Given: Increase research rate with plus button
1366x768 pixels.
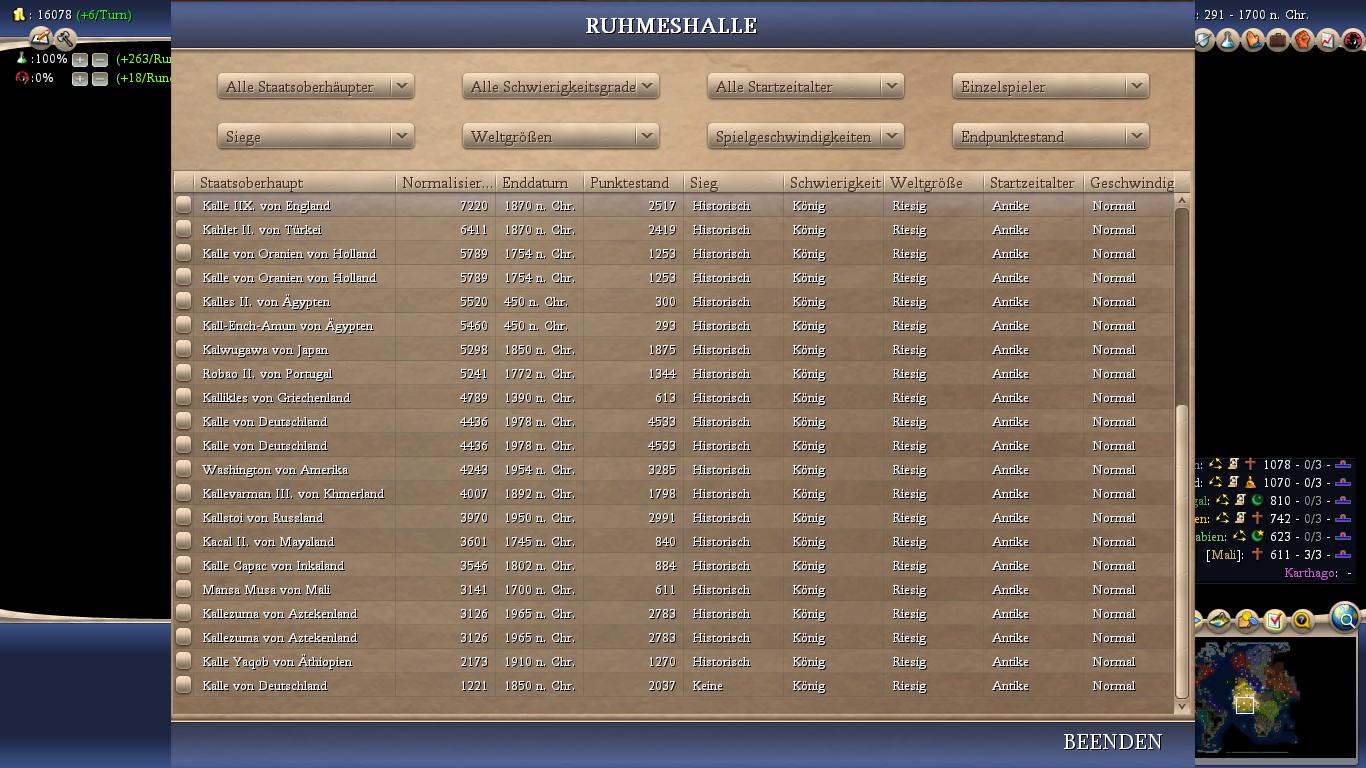Looking at the screenshot, I should coord(80,60).
